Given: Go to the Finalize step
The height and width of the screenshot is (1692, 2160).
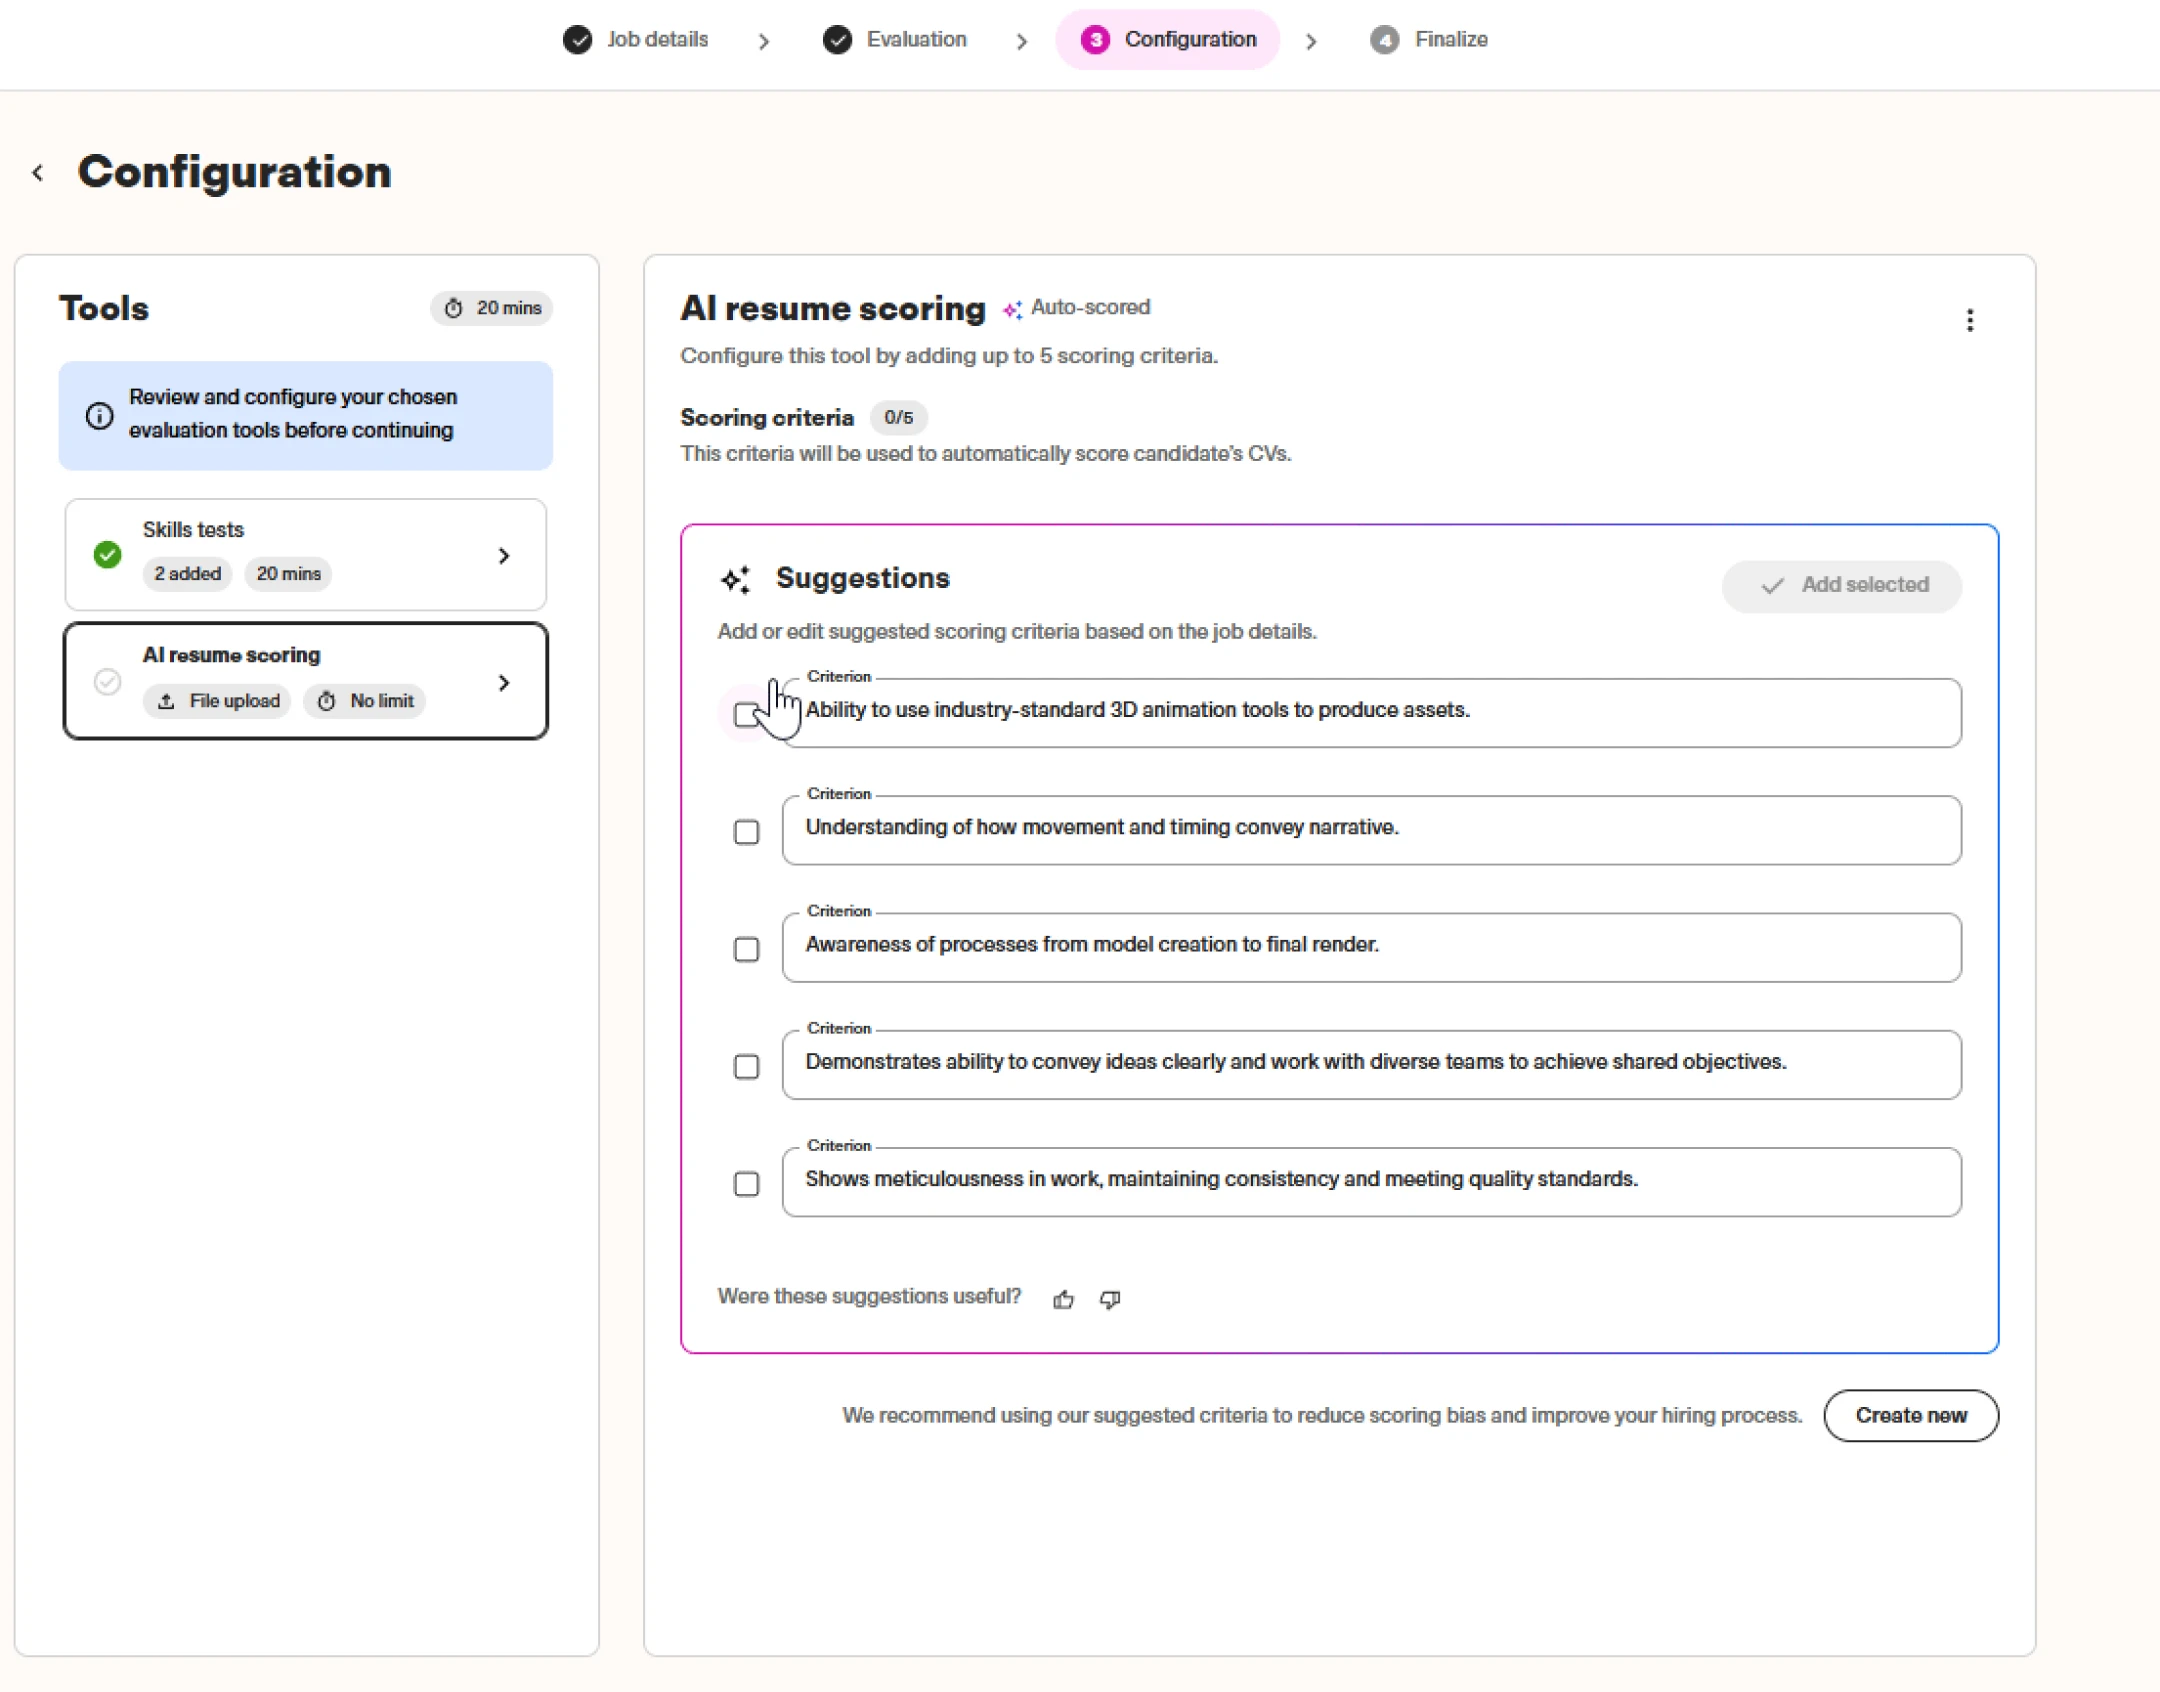Looking at the screenshot, I should 1429,40.
